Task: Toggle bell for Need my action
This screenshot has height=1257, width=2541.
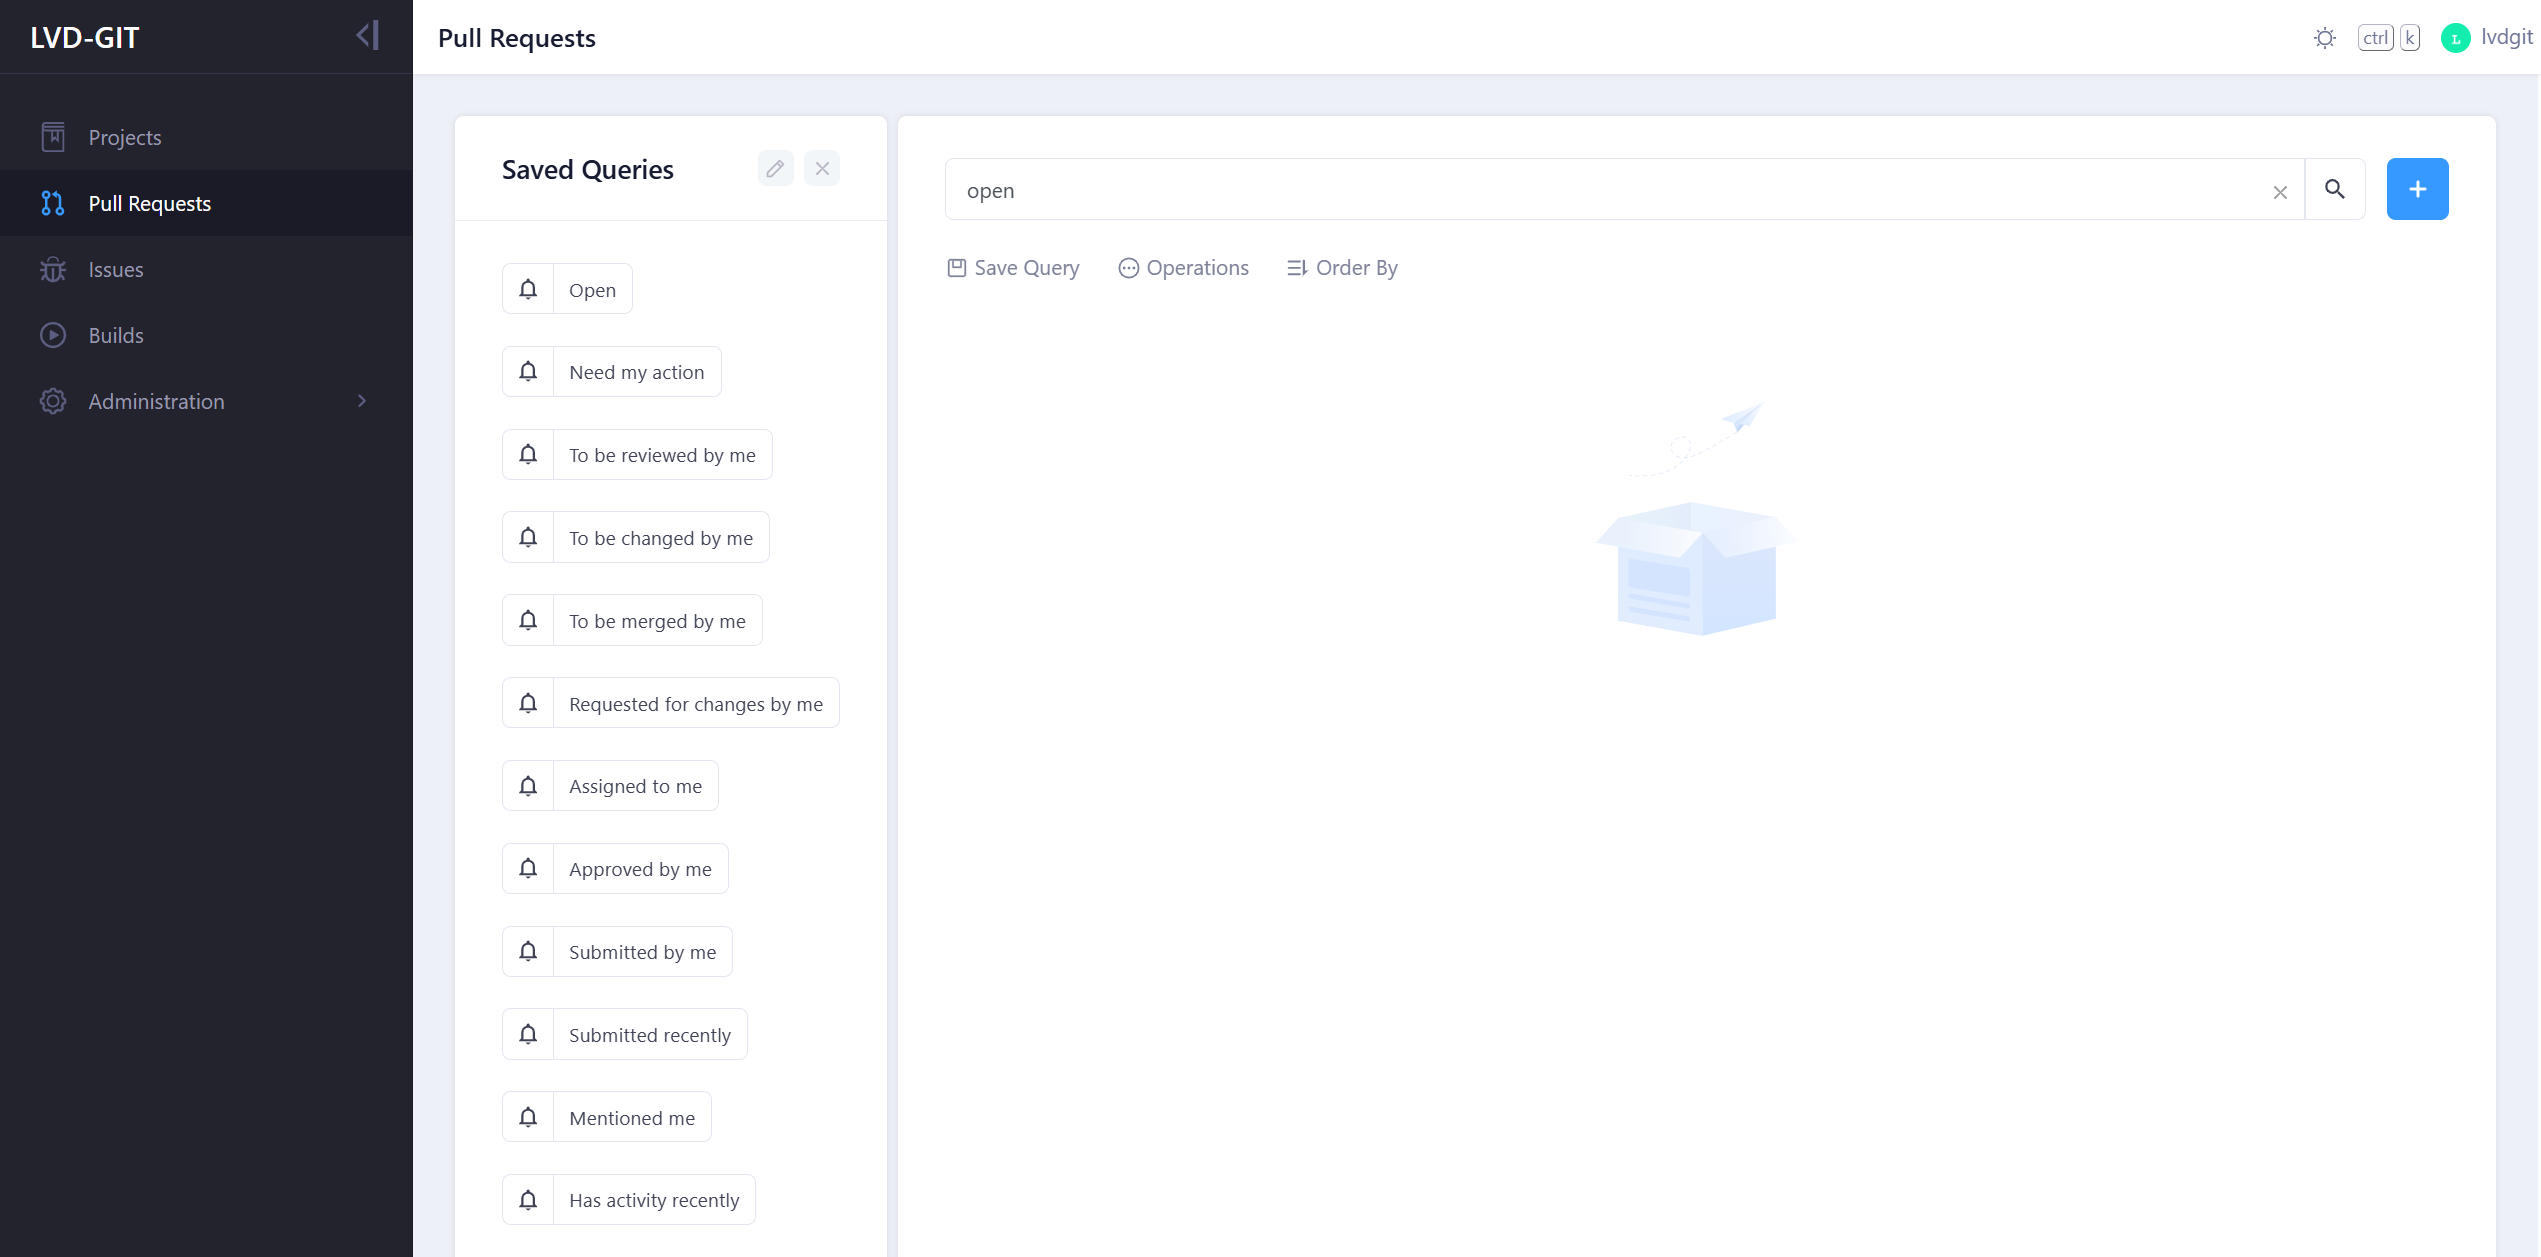Action: click(x=528, y=372)
